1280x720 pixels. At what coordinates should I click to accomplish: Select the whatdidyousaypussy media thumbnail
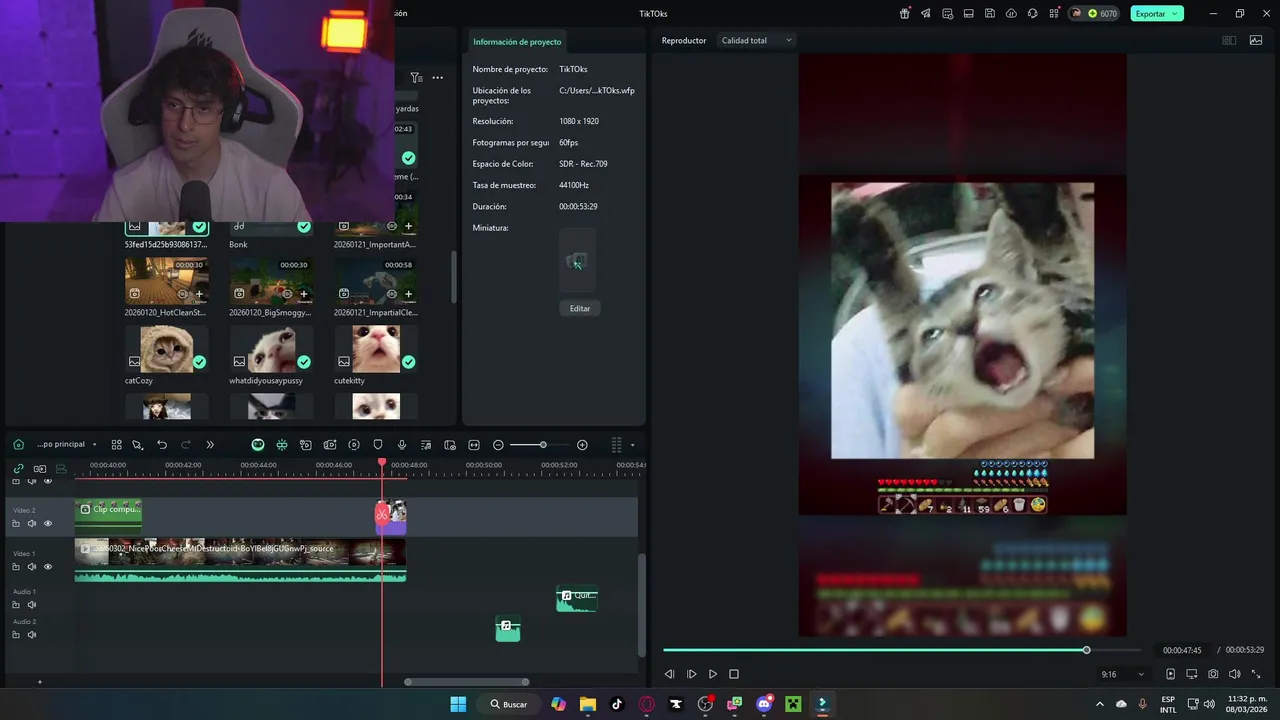[271, 349]
